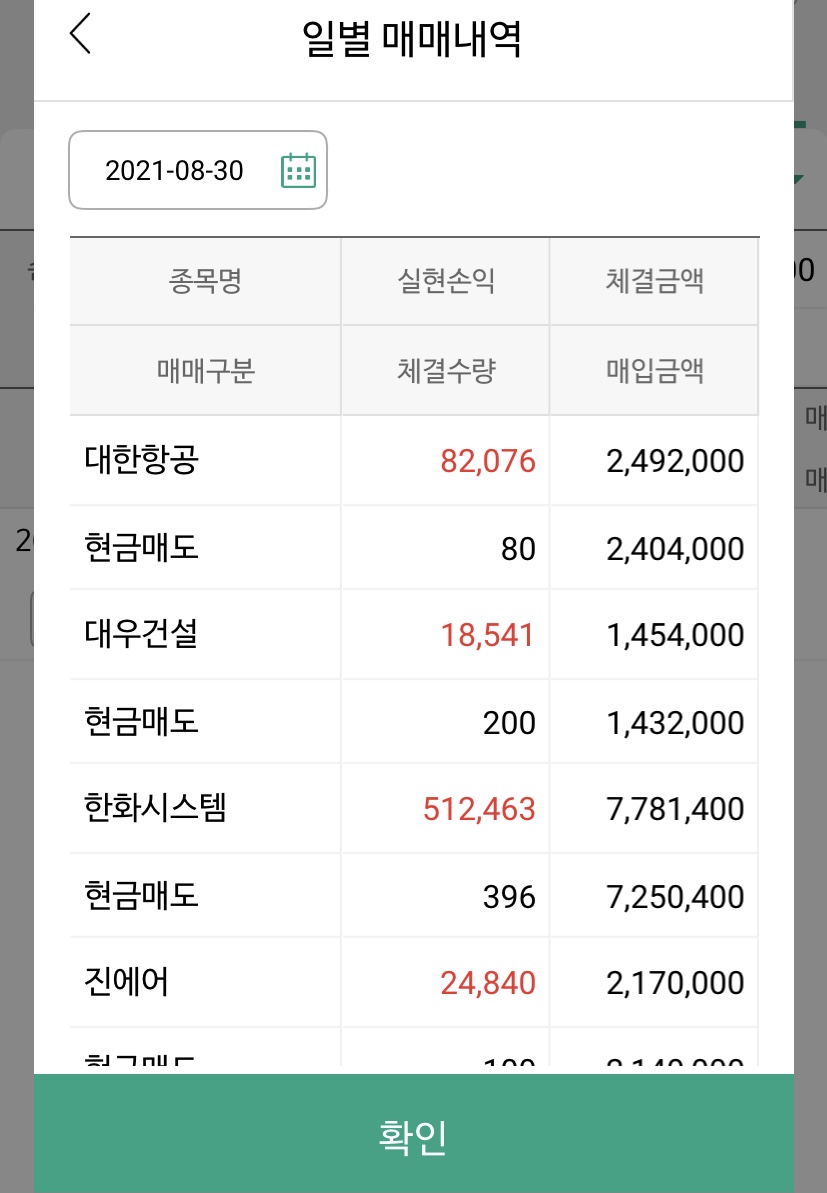Select the 대한항공 stock row
The image size is (827, 1193).
pos(140,461)
